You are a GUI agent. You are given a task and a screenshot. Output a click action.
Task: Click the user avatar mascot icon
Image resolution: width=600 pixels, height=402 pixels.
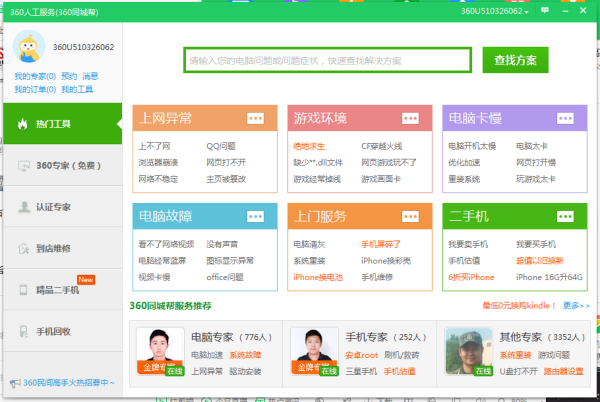click(29, 47)
